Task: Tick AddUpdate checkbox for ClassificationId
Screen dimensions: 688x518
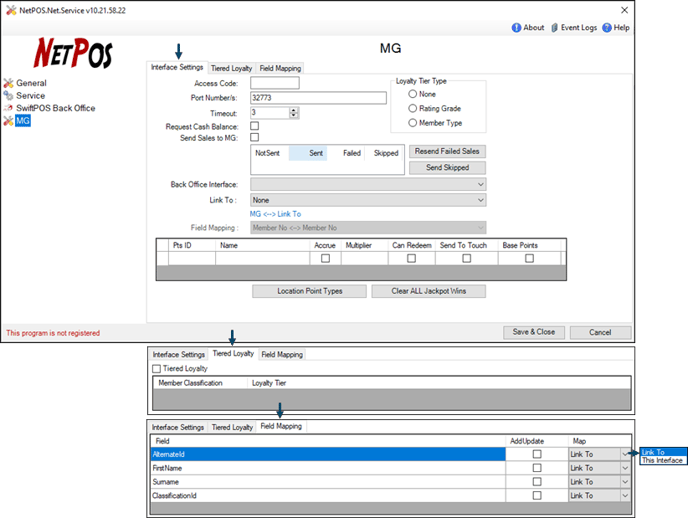Action: tap(537, 495)
